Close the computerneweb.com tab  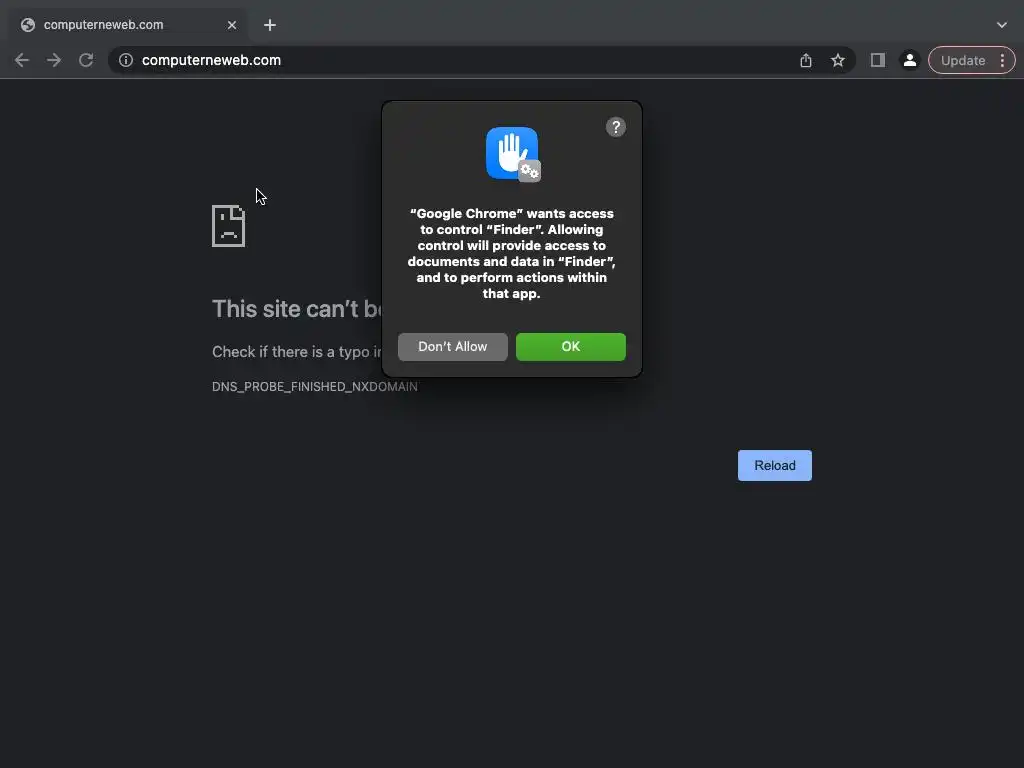coord(232,25)
